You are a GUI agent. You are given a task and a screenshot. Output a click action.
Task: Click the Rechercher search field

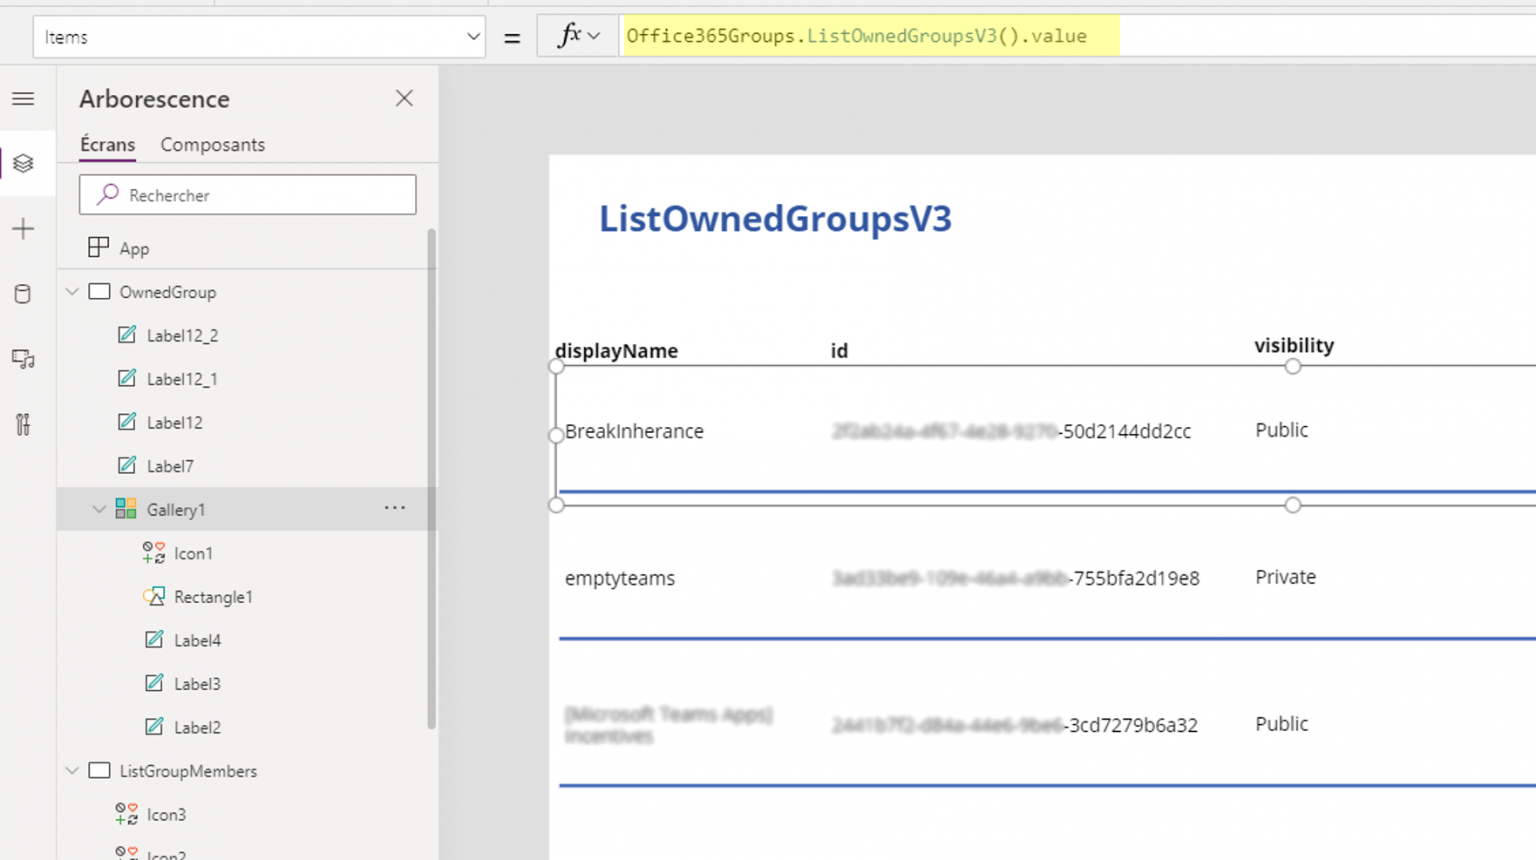(250, 194)
